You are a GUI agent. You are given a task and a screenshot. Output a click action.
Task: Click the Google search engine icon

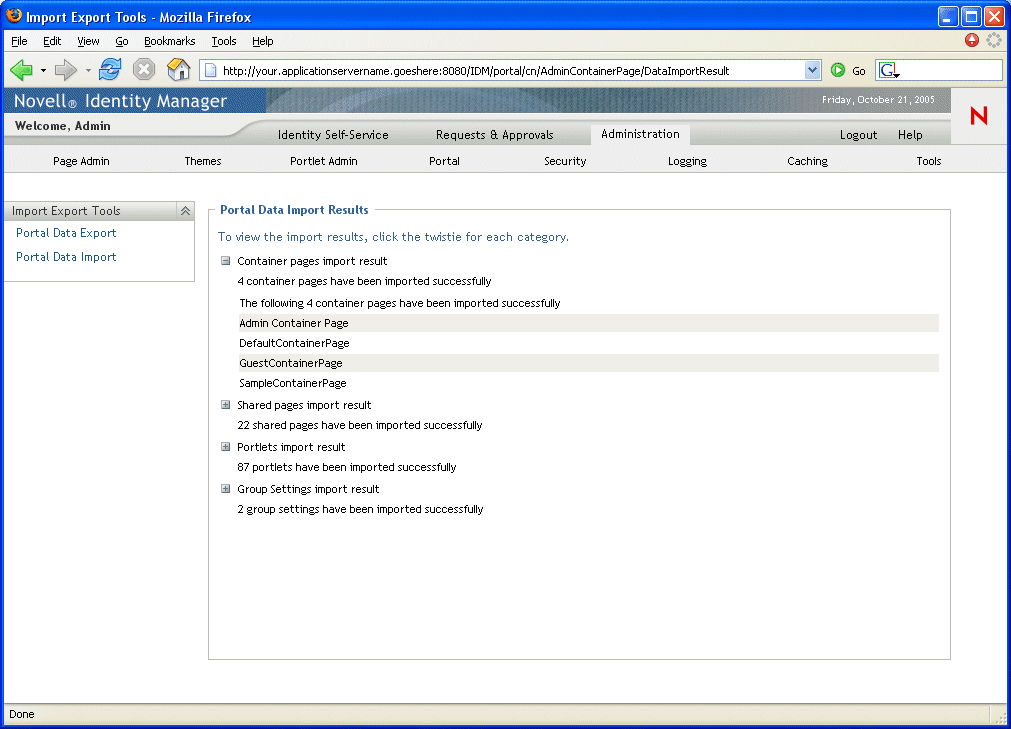click(888, 70)
